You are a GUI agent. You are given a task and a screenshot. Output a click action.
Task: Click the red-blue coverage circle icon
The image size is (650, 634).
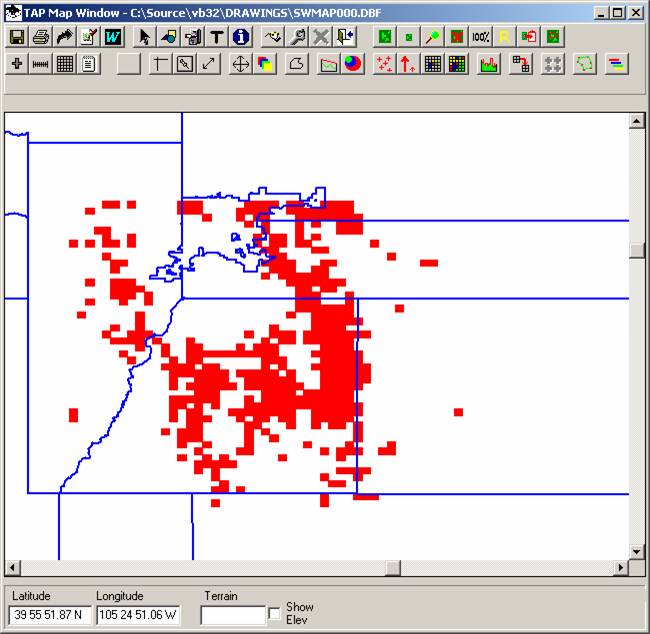352,64
